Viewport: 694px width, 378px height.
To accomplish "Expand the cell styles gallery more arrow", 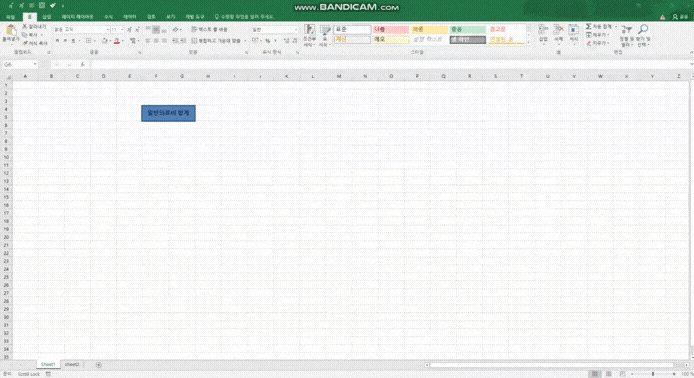I will pos(528,43).
